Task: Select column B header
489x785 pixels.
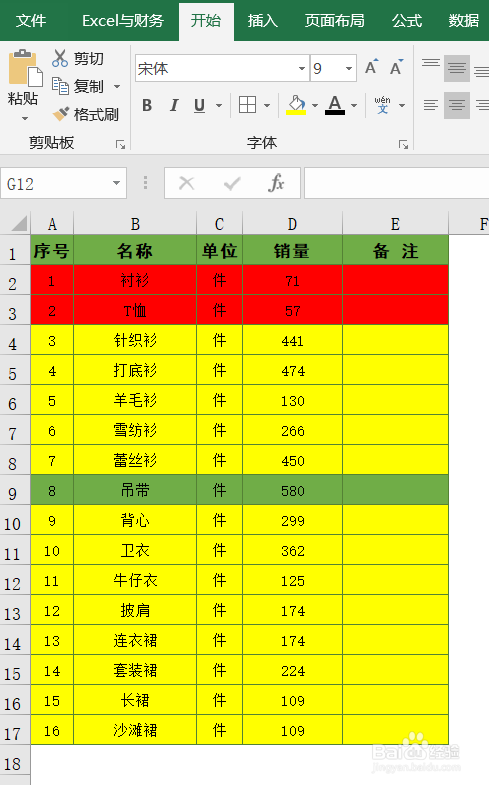Action: click(135, 224)
